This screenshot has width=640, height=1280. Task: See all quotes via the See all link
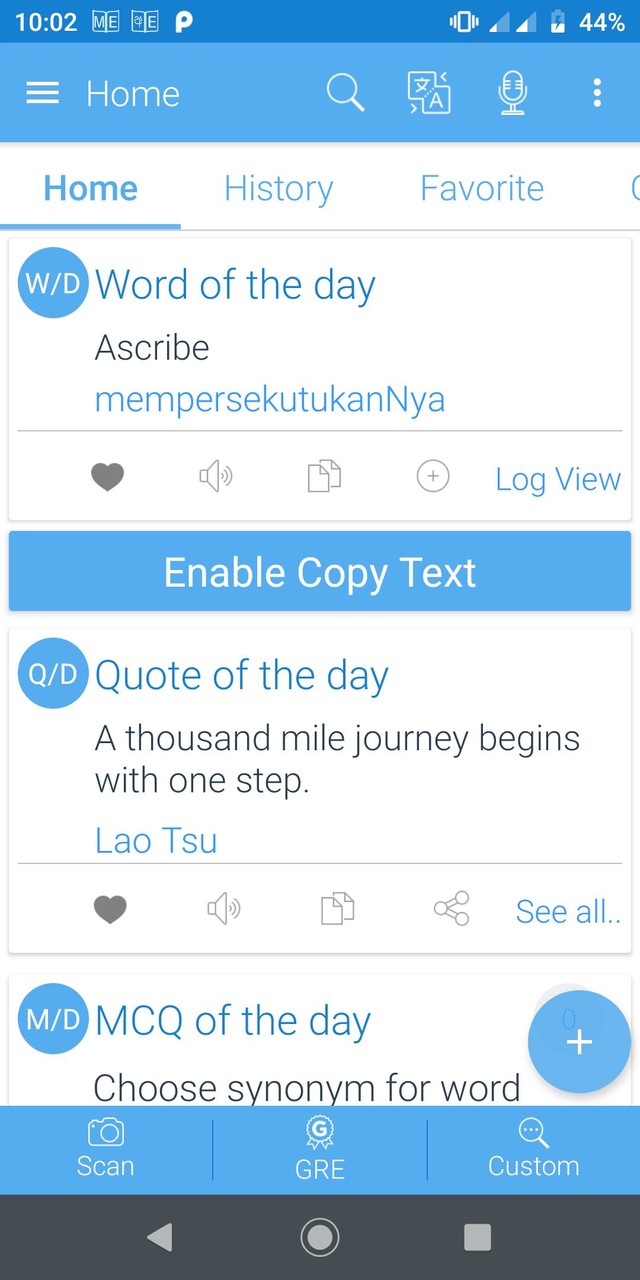click(x=568, y=911)
